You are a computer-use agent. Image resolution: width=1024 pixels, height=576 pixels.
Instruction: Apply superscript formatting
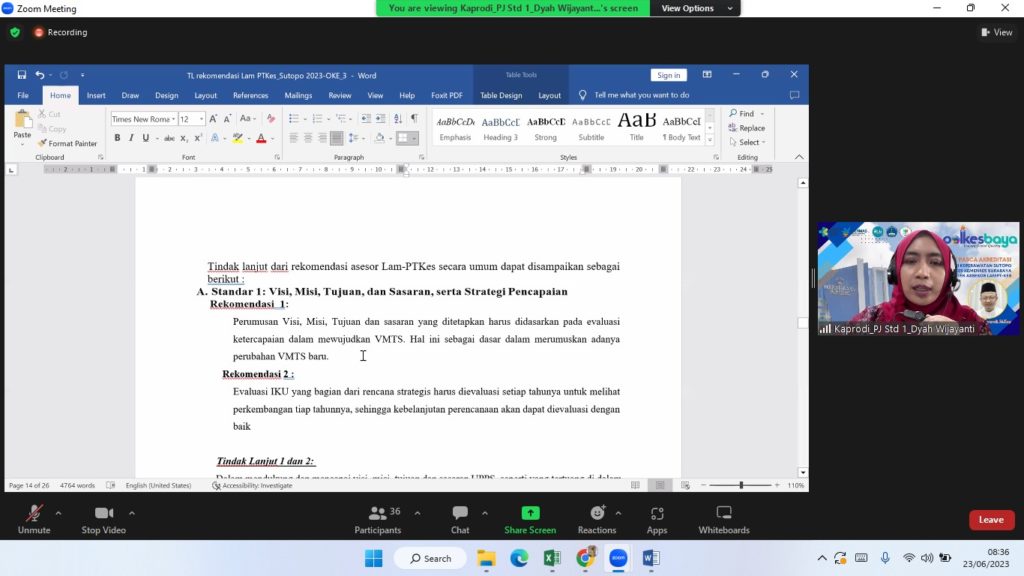point(197,138)
